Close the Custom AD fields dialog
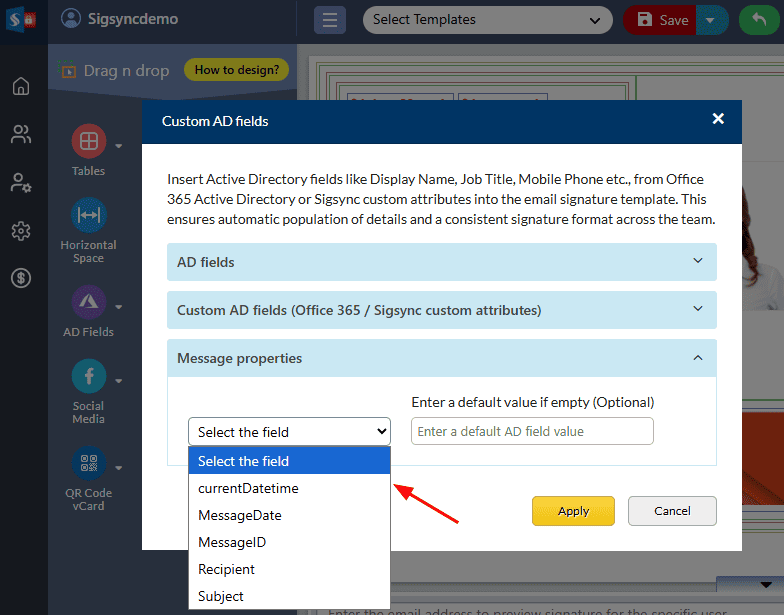This screenshot has height=615, width=784. [717, 119]
